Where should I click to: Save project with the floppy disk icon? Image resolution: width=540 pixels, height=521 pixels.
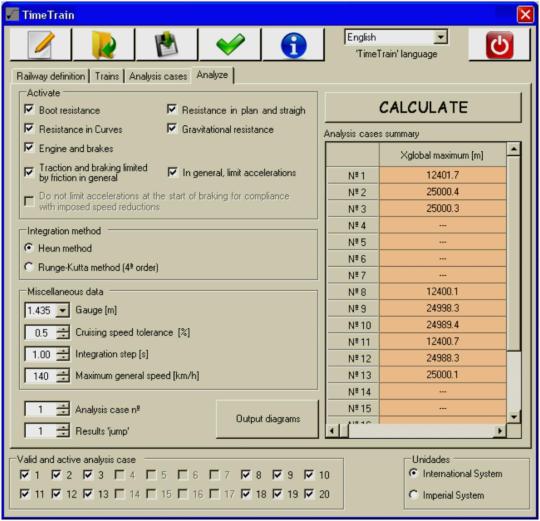(x=167, y=44)
